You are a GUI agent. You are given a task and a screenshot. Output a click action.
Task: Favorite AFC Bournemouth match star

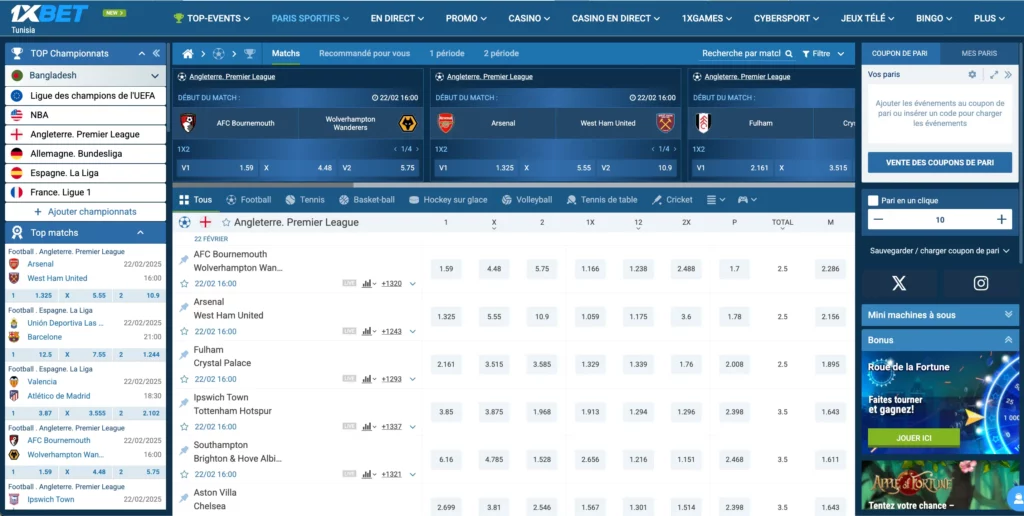click(184, 283)
